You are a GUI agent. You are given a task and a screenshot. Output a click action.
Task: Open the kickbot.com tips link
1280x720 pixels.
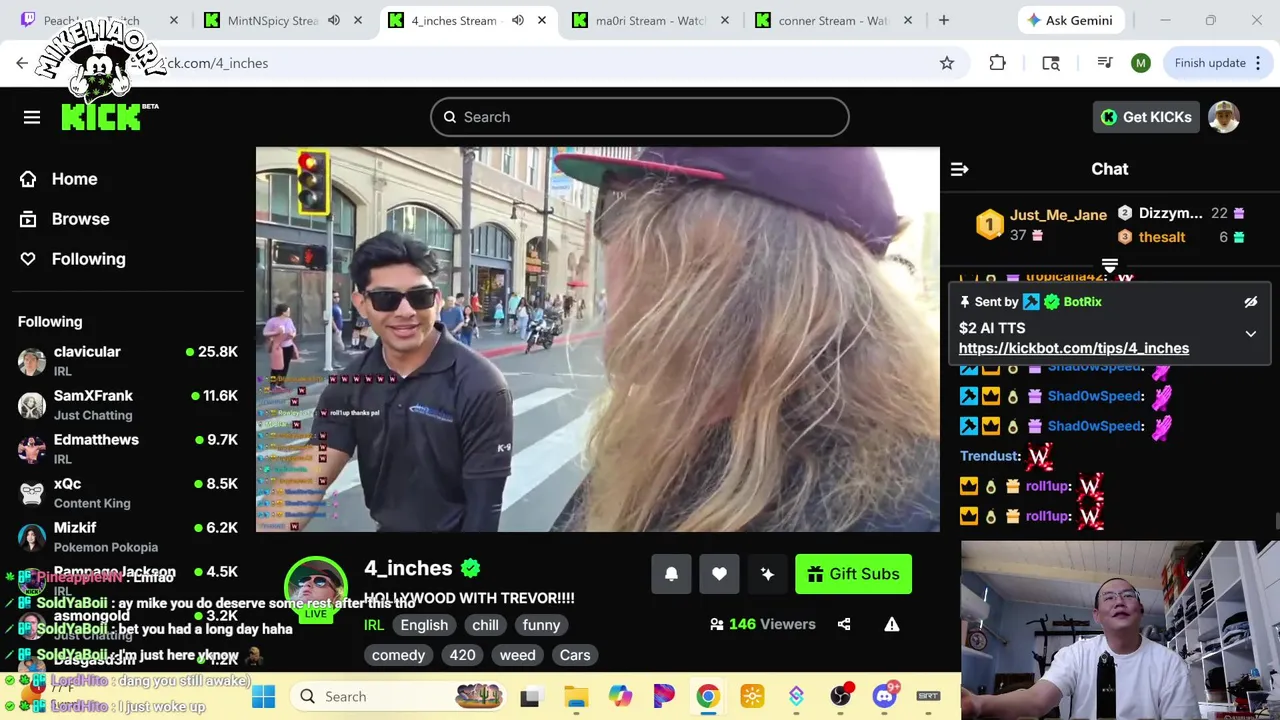(1074, 348)
